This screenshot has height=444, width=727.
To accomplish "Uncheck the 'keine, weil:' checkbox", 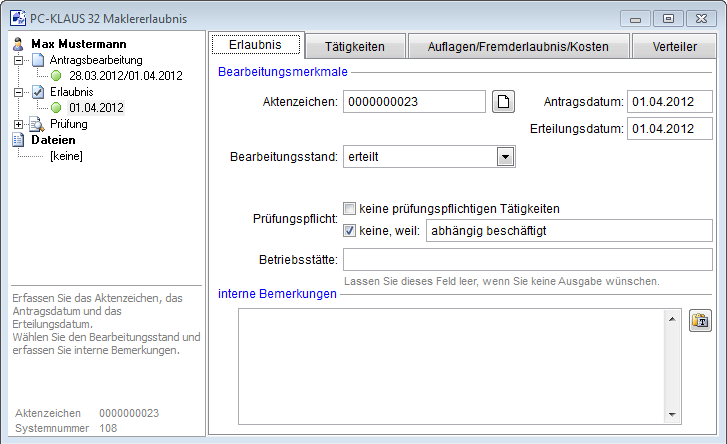I will [x=350, y=231].
